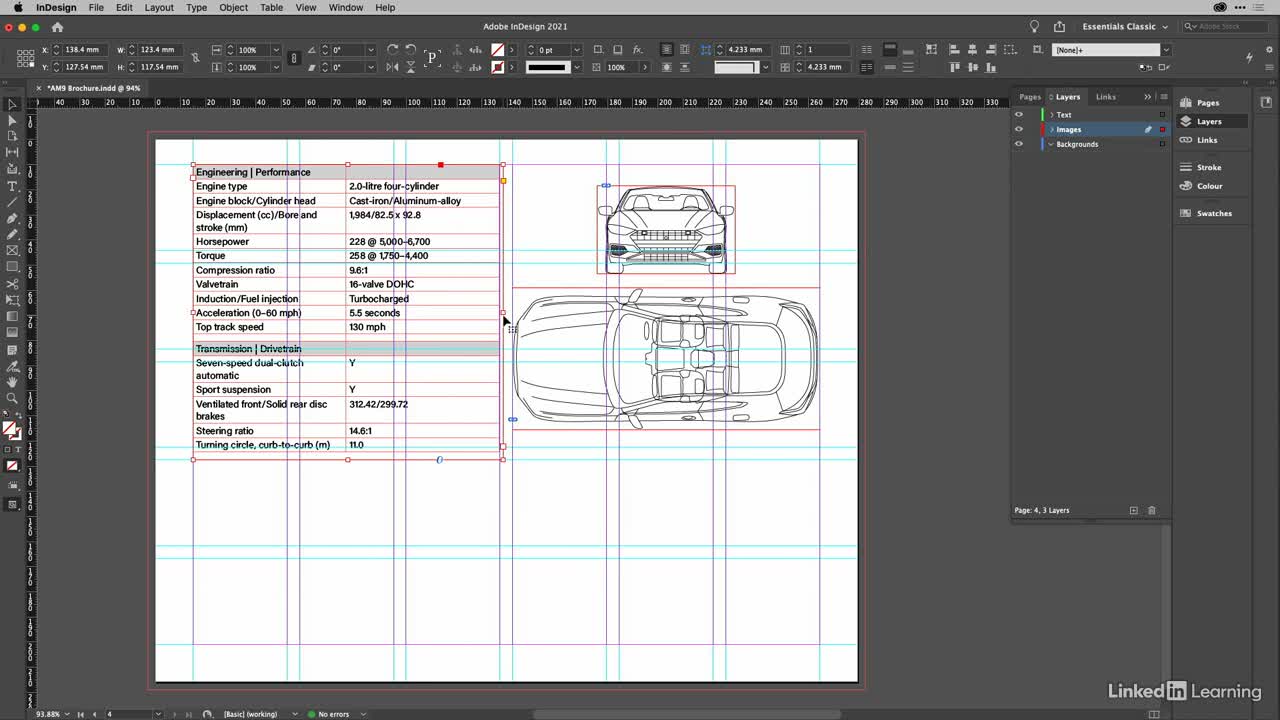Open the Table menu
This screenshot has height=720, width=1280.
point(272,7)
